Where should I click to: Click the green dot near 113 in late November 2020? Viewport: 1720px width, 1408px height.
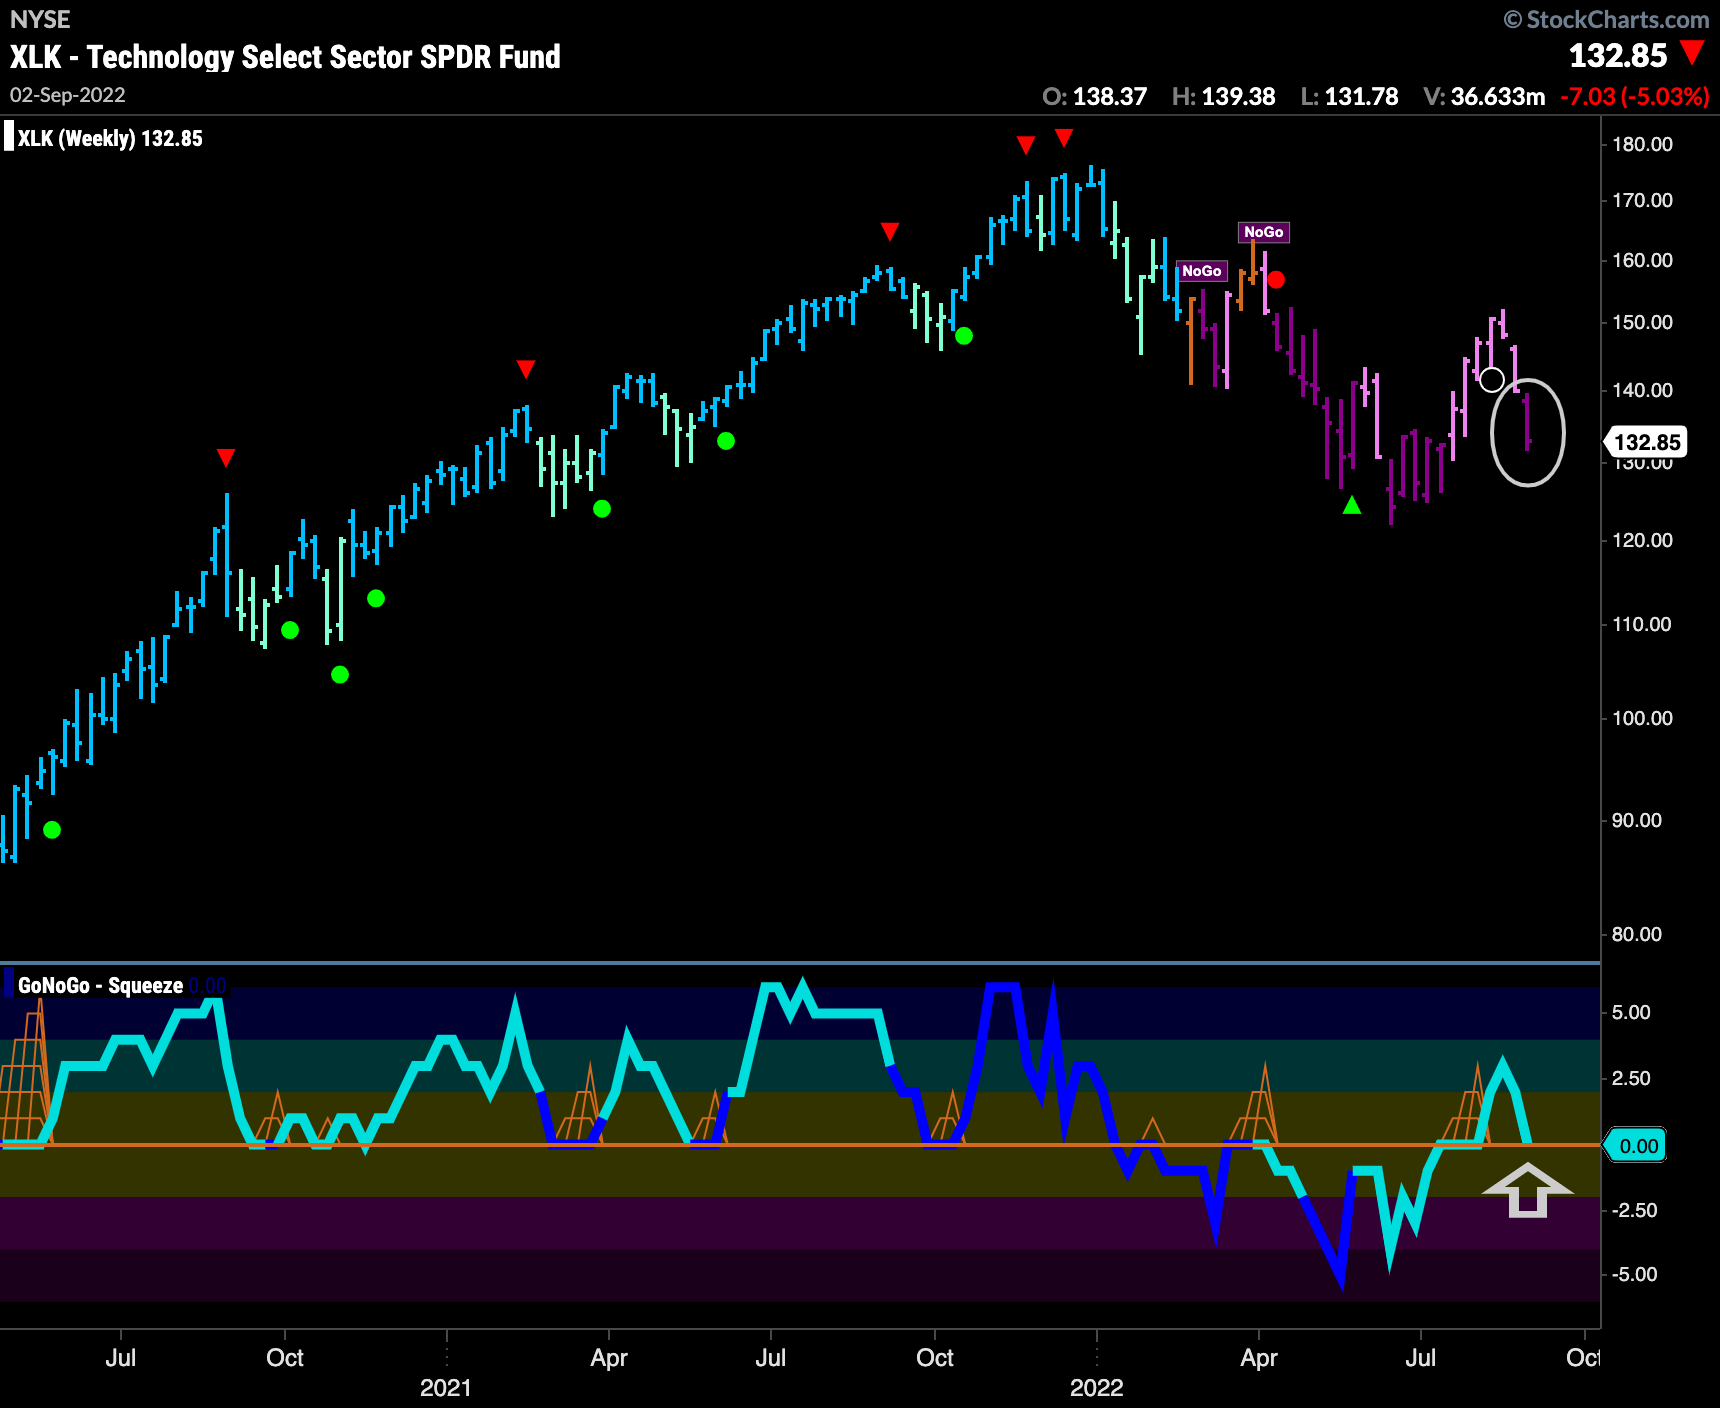(376, 599)
